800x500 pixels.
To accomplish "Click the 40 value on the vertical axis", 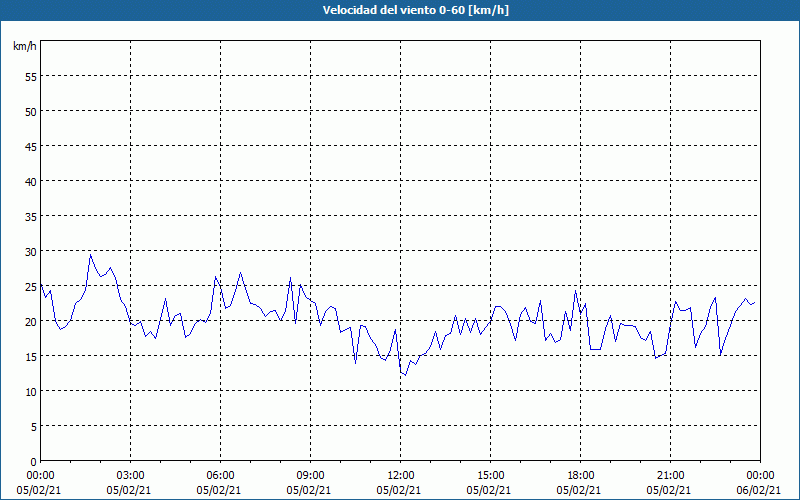I will [30, 181].
